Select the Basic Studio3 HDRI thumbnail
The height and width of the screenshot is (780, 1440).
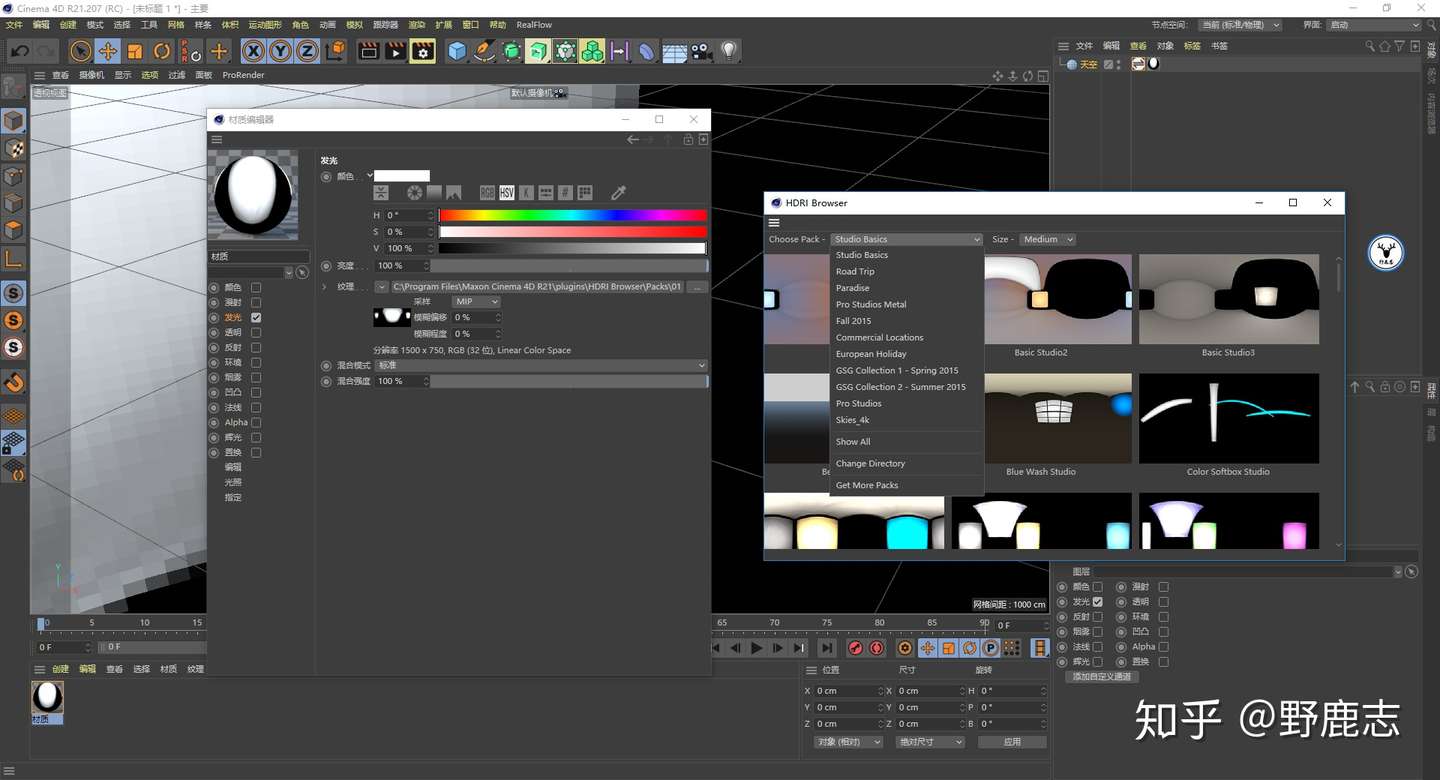[1229, 299]
